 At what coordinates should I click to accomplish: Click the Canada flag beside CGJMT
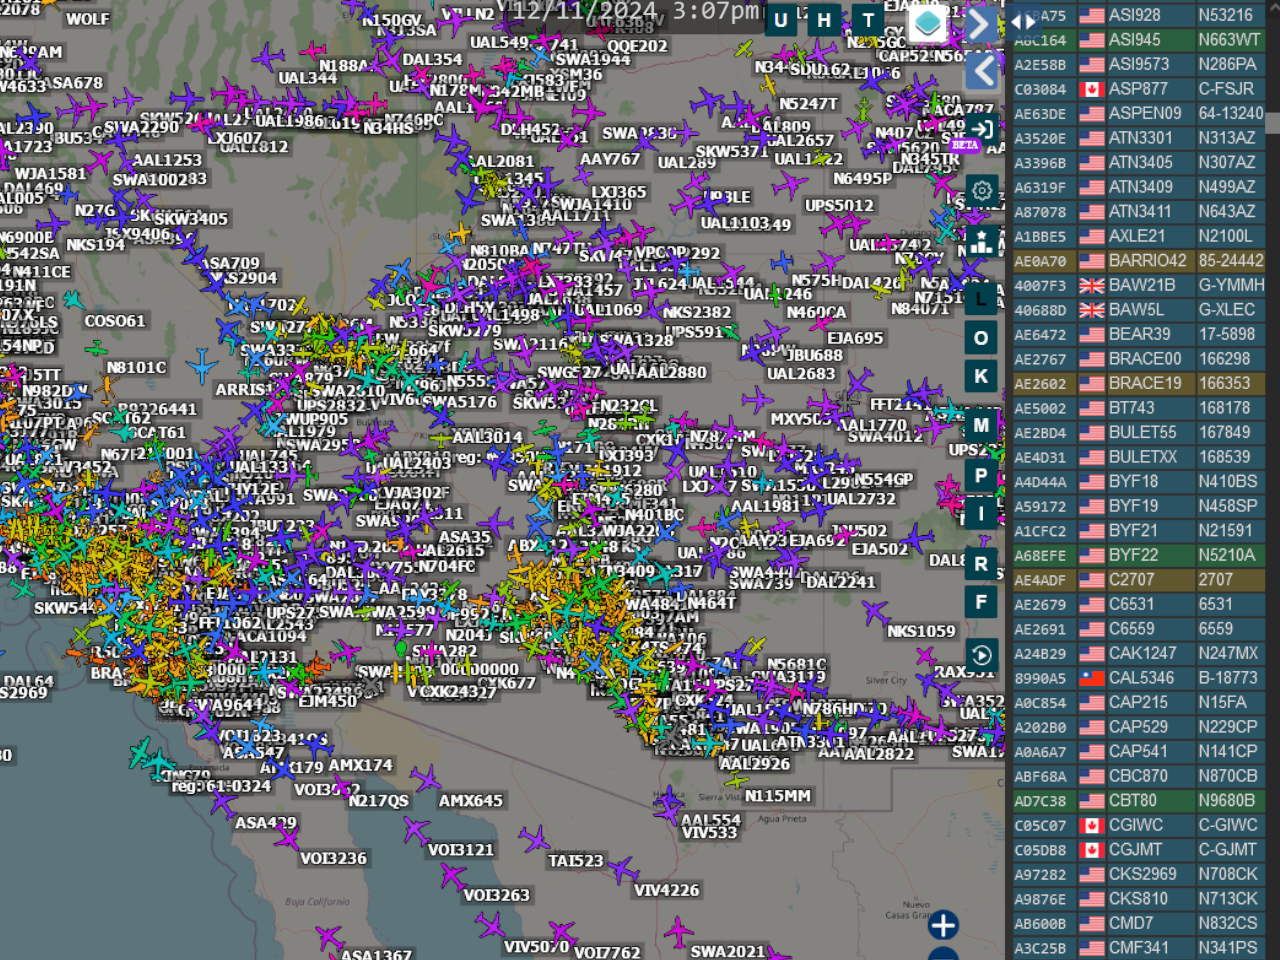pyautogui.click(x=1092, y=850)
